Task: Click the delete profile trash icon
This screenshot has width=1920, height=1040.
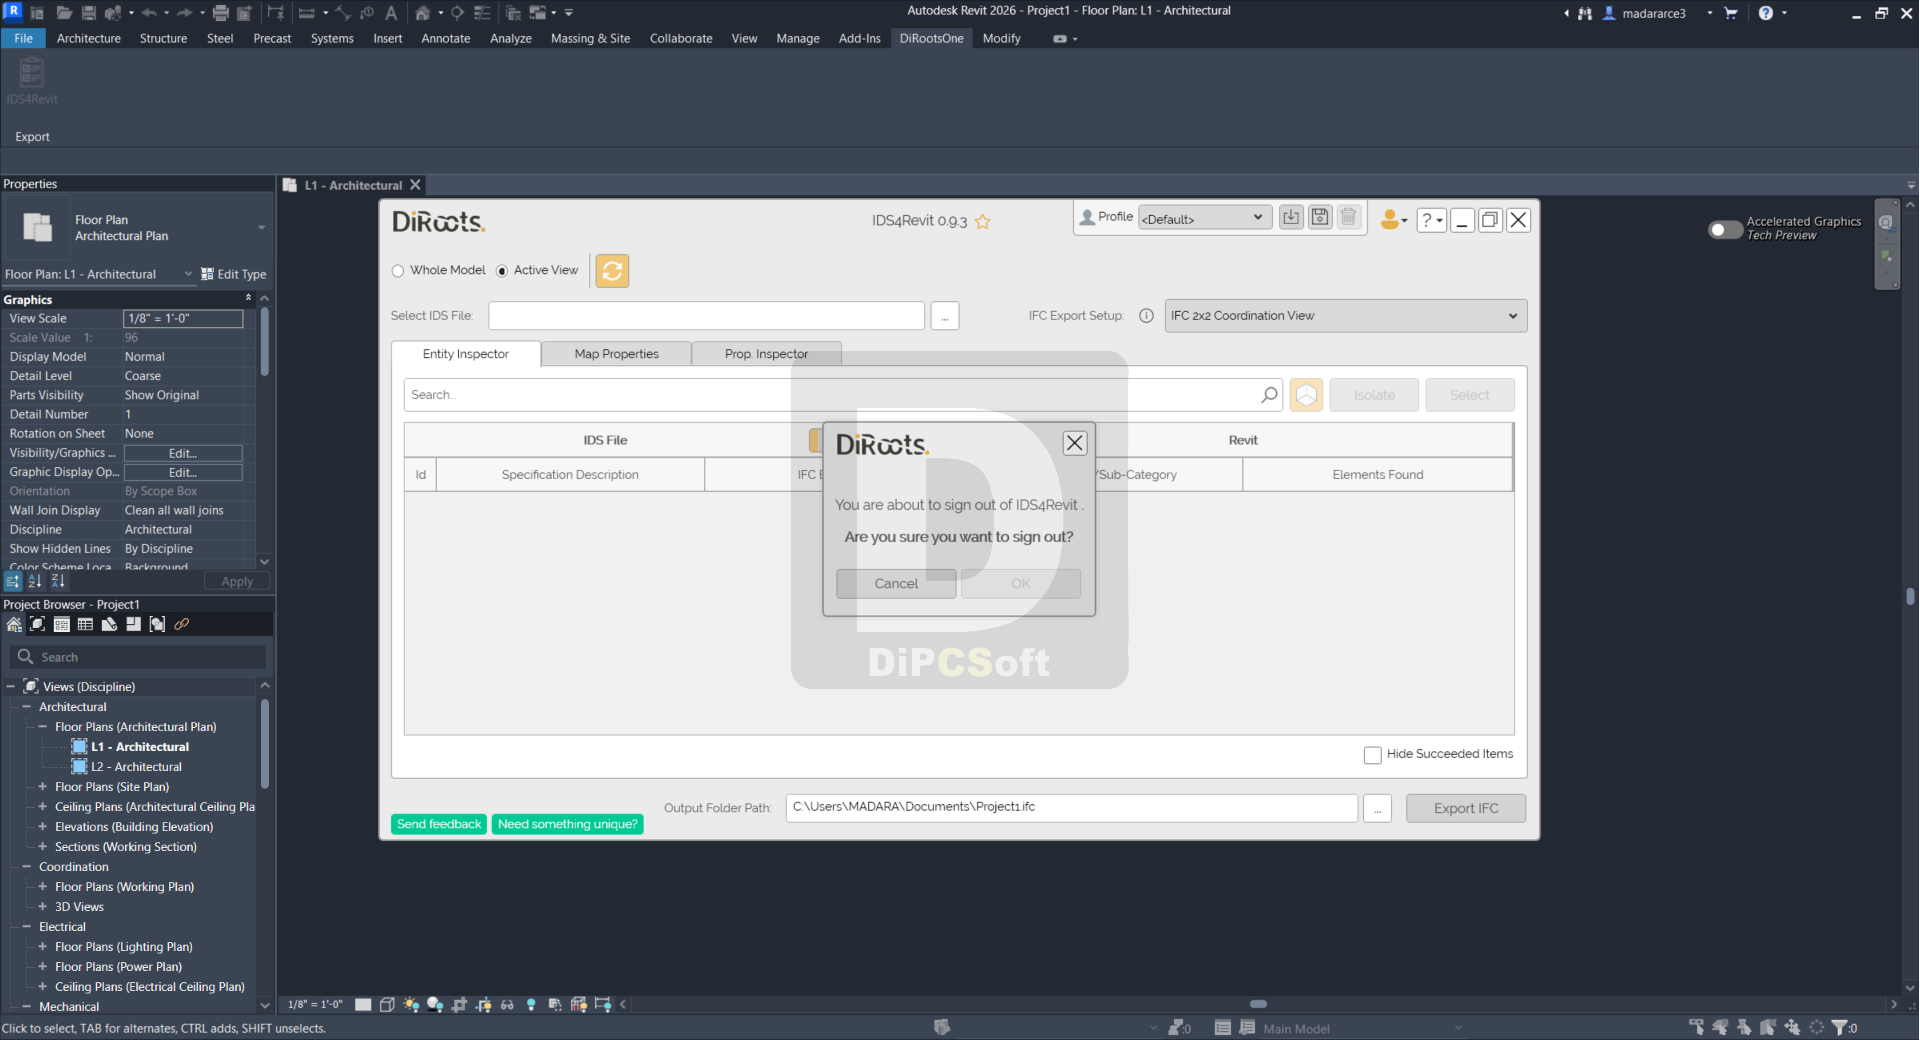Action: click(1349, 217)
